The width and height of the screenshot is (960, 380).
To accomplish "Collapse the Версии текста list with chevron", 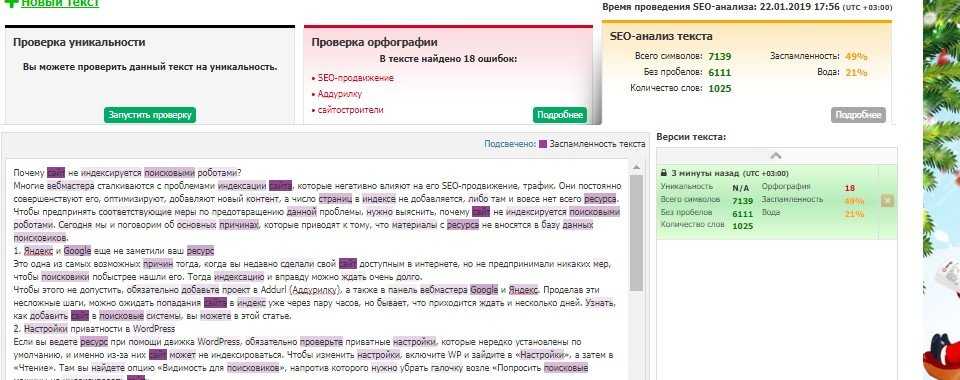I will coord(775,155).
